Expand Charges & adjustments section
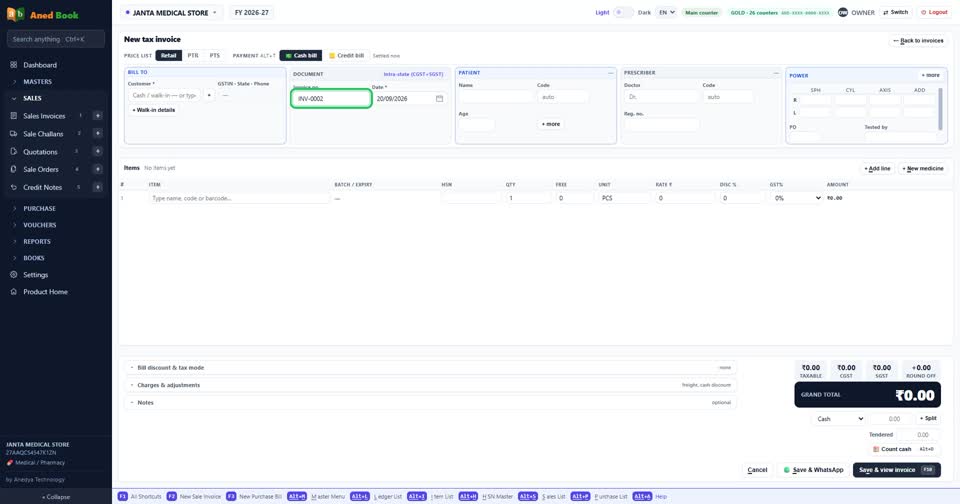The image size is (960, 504). [x=430, y=385]
